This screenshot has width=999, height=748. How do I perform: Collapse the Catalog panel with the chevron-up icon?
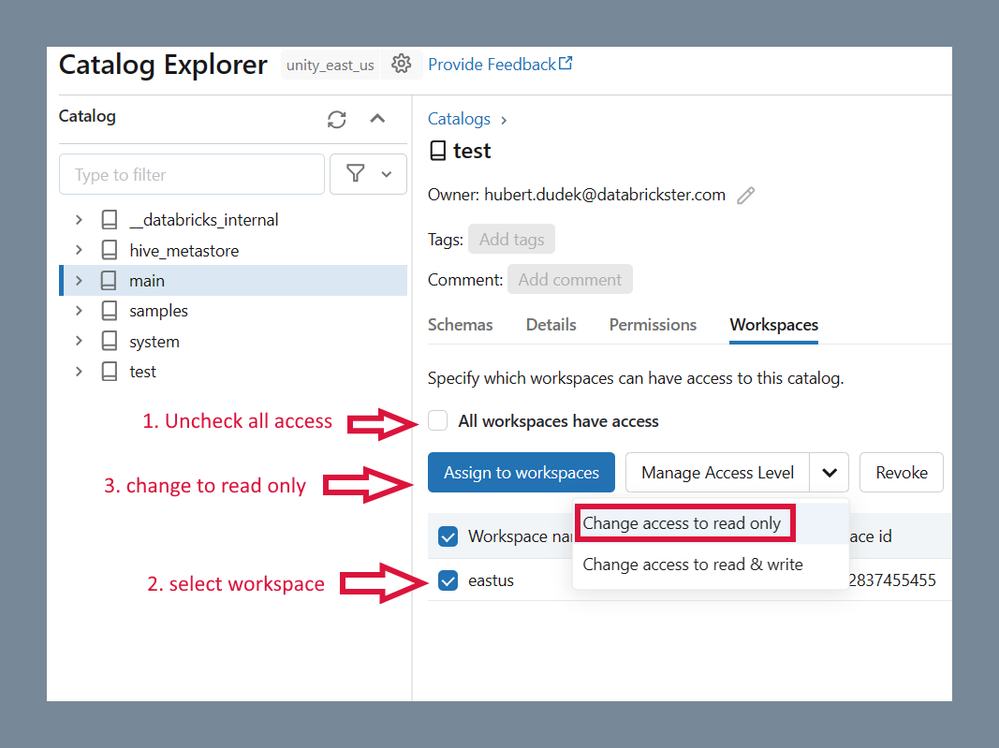[377, 119]
